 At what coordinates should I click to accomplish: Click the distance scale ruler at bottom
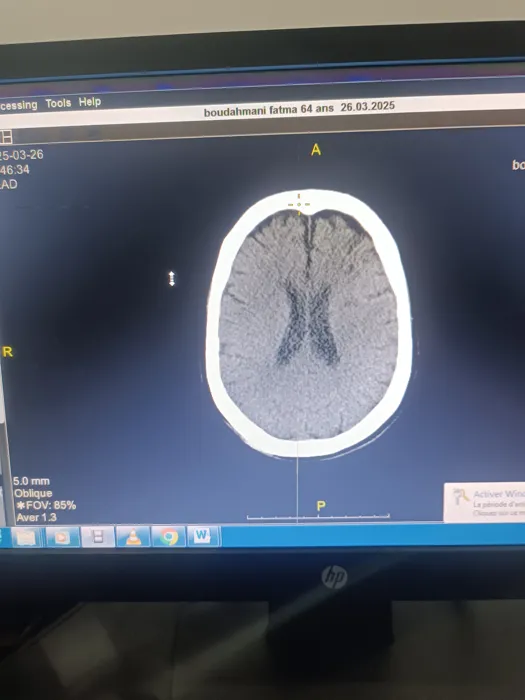(x=318, y=517)
